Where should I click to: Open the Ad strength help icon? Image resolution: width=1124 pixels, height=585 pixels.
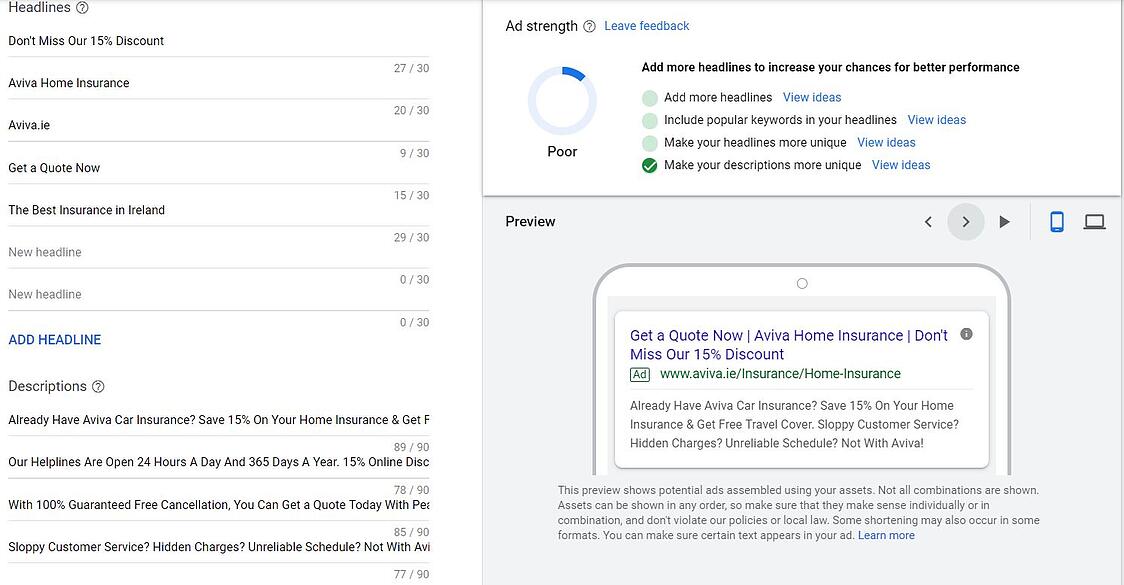tap(590, 27)
